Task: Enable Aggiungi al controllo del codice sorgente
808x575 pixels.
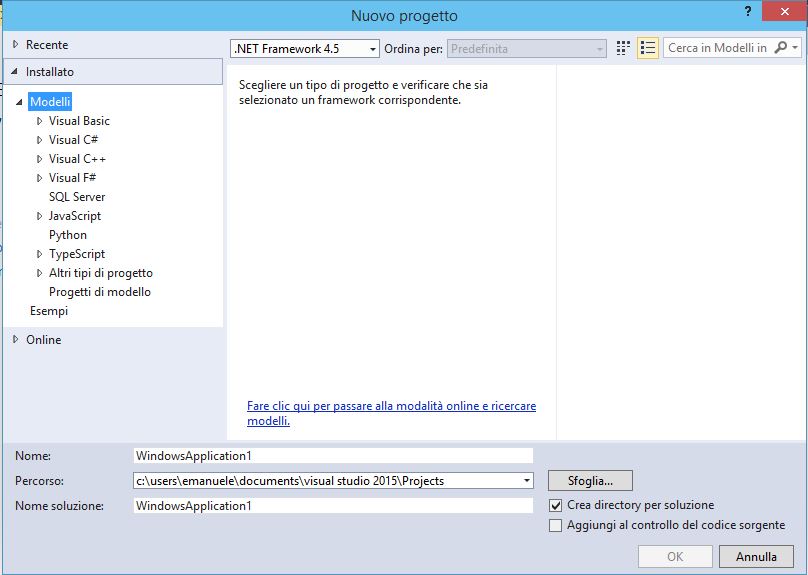Action: (556, 526)
